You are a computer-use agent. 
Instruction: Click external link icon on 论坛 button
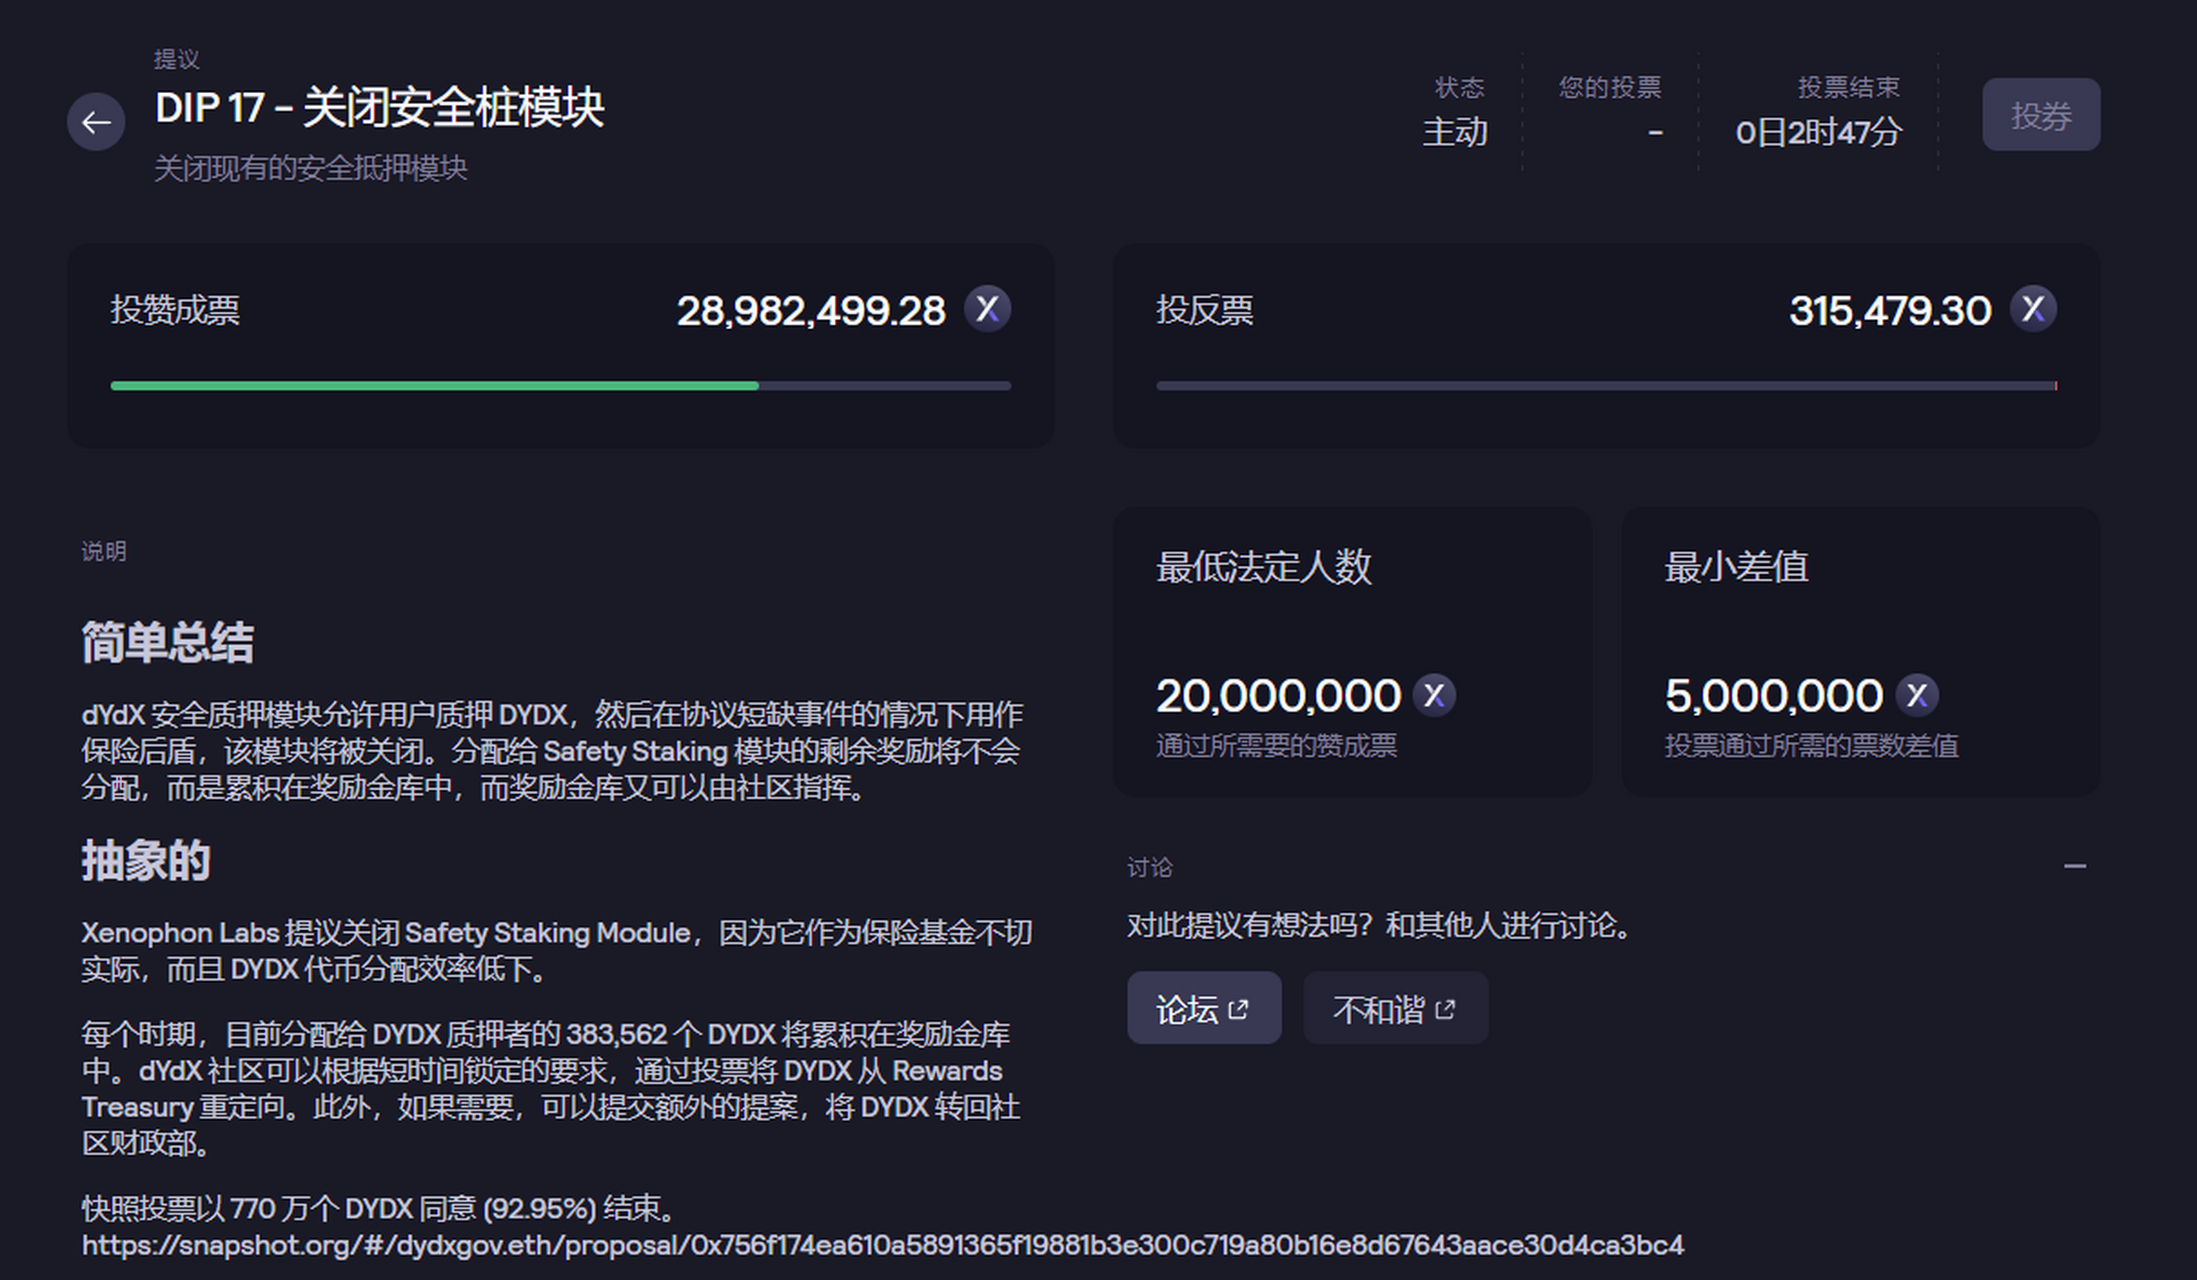pyautogui.click(x=1238, y=1010)
